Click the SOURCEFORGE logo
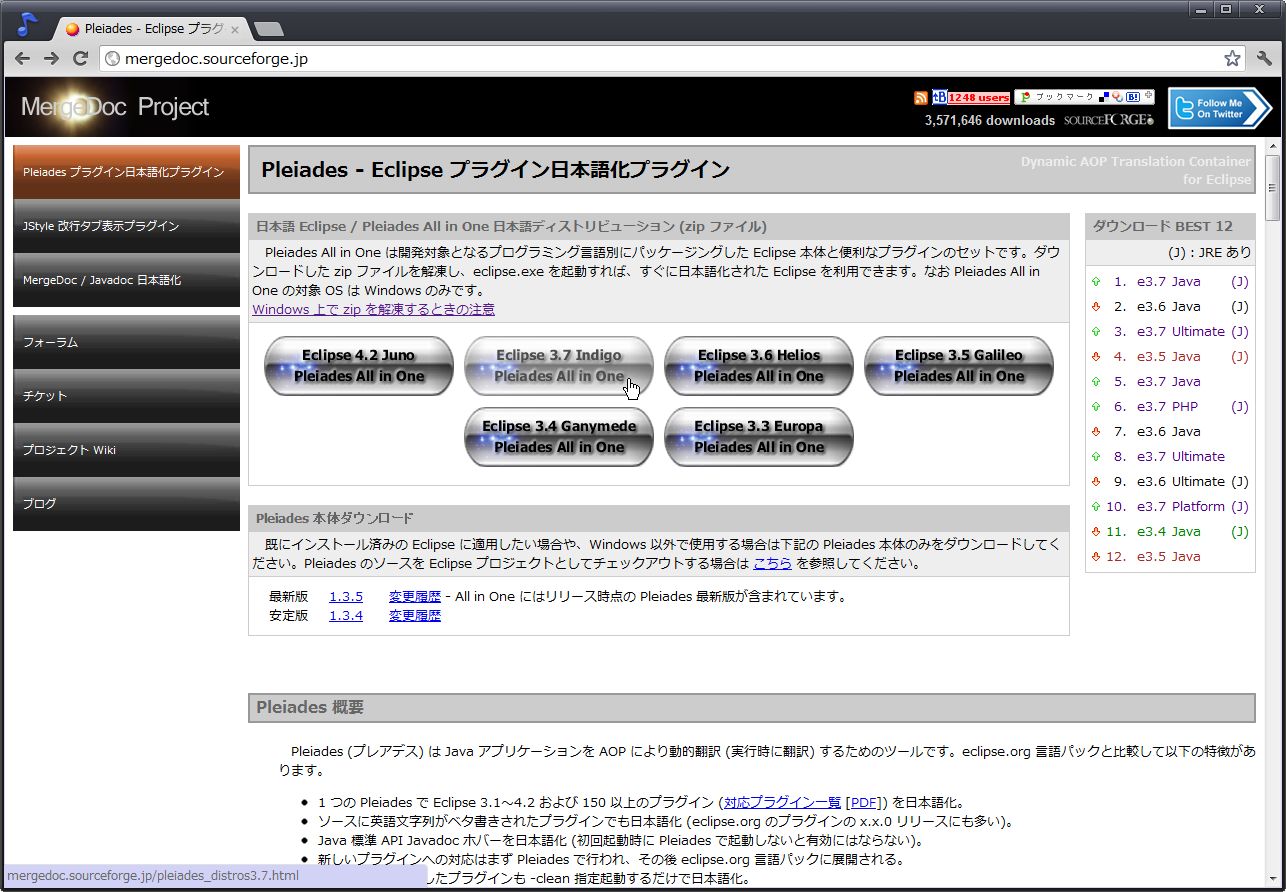Image resolution: width=1286 pixels, height=892 pixels. pyautogui.click(x=1108, y=119)
